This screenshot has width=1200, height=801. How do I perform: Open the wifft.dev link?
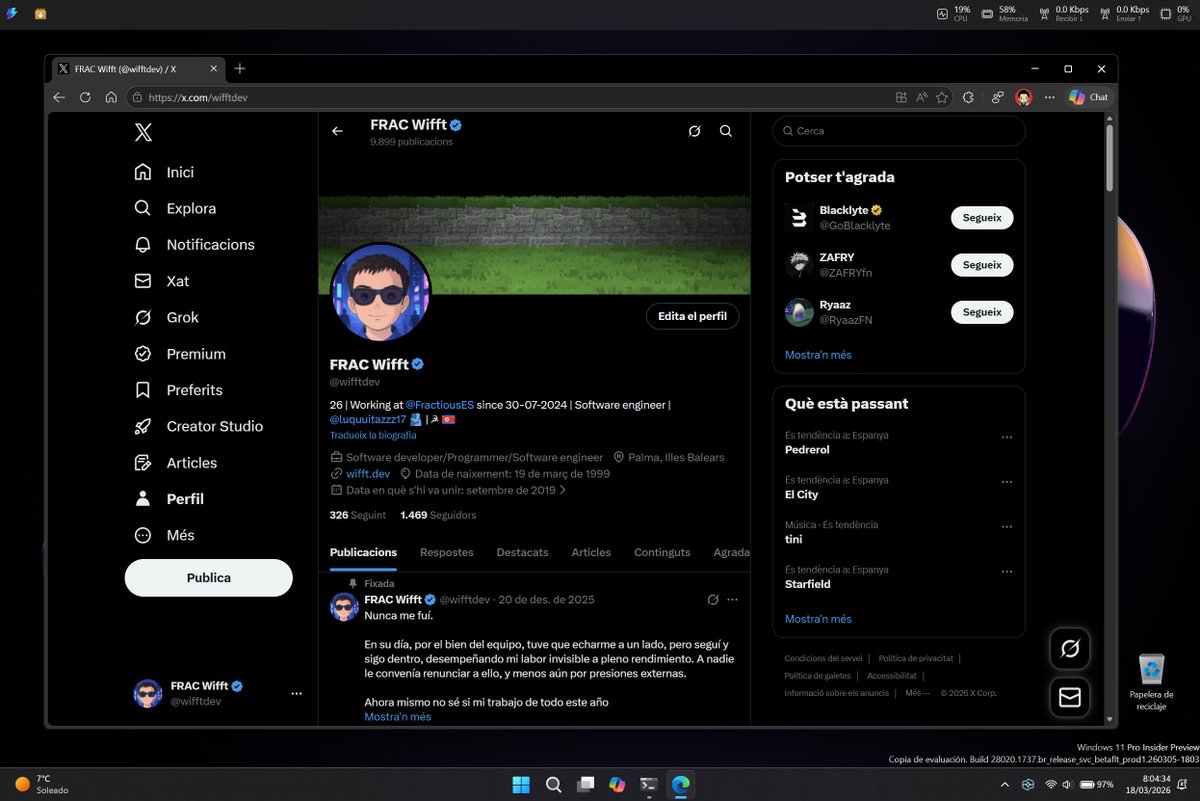[367, 473]
